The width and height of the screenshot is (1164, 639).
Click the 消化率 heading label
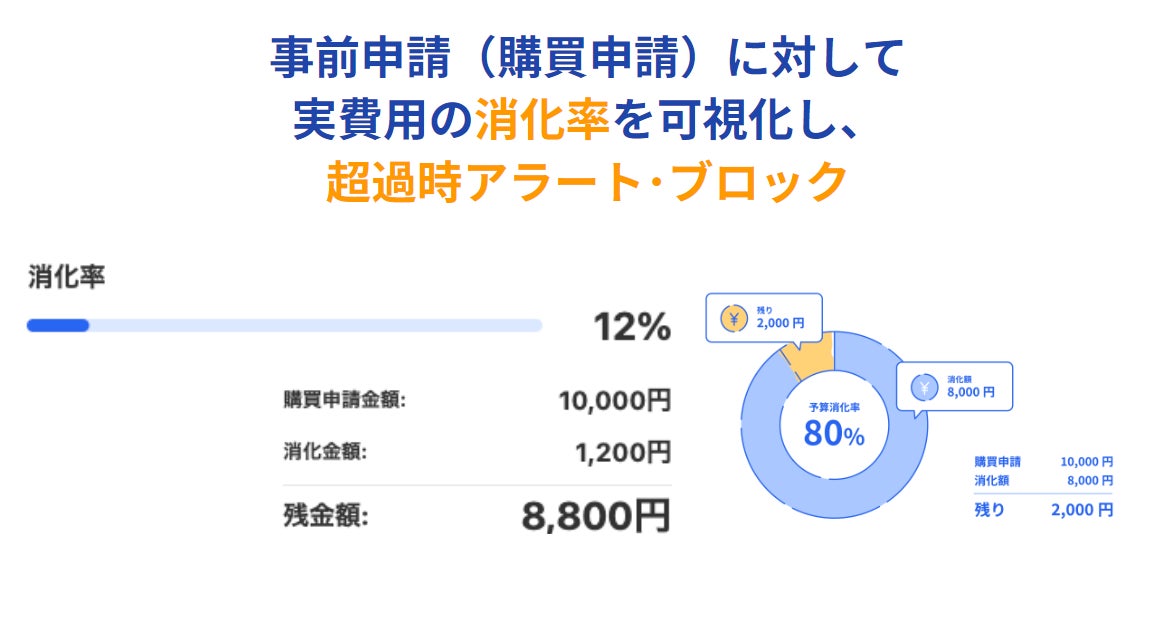66,277
